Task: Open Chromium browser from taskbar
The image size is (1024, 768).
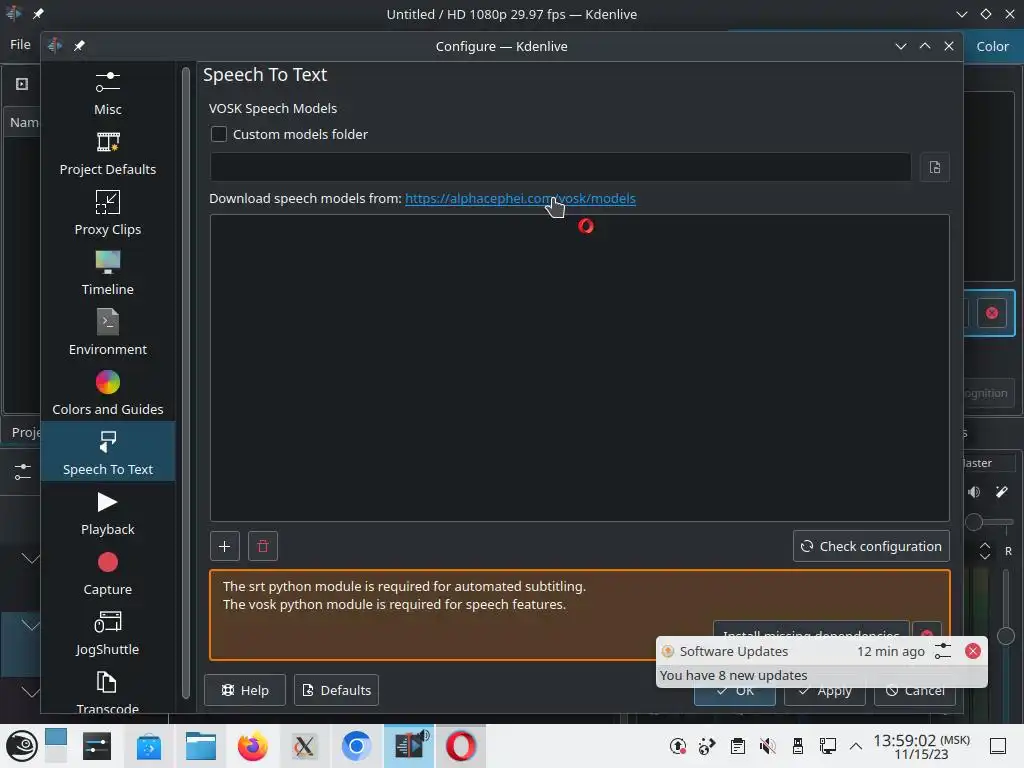Action: tap(357, 746)
